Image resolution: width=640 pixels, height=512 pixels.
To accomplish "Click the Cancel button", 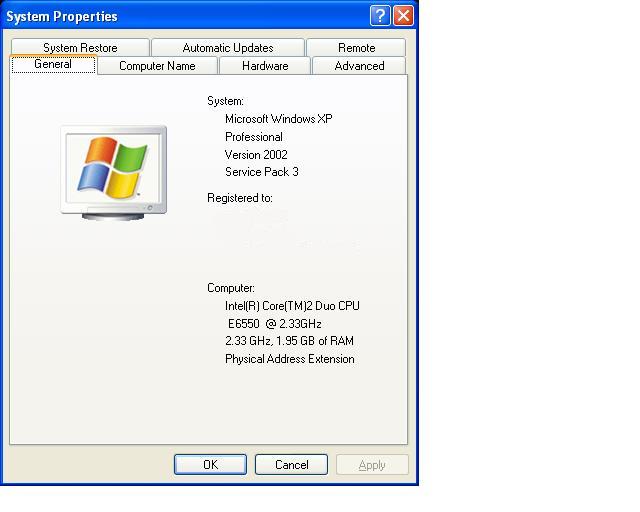I will (291, 465).
